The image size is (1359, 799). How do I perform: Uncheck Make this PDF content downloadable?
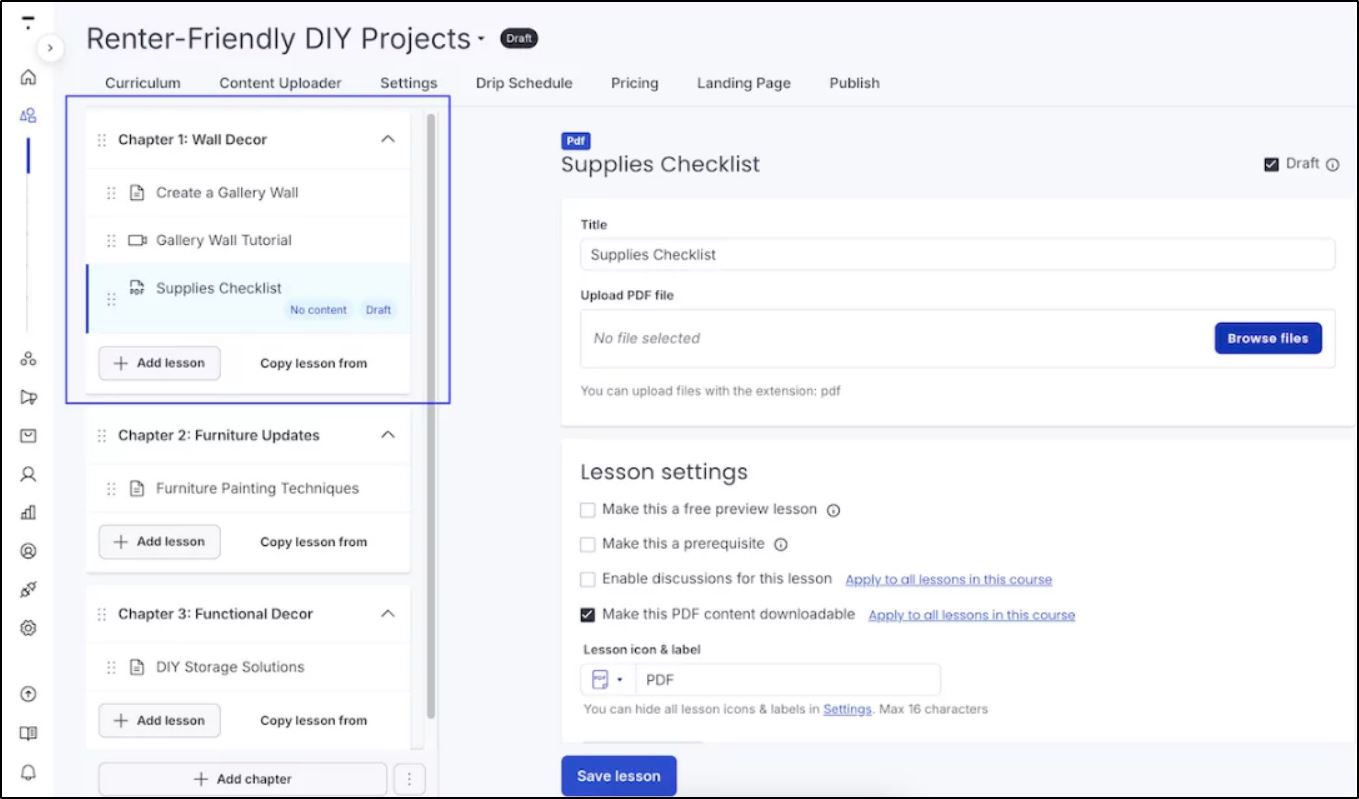tap(588, 614)
